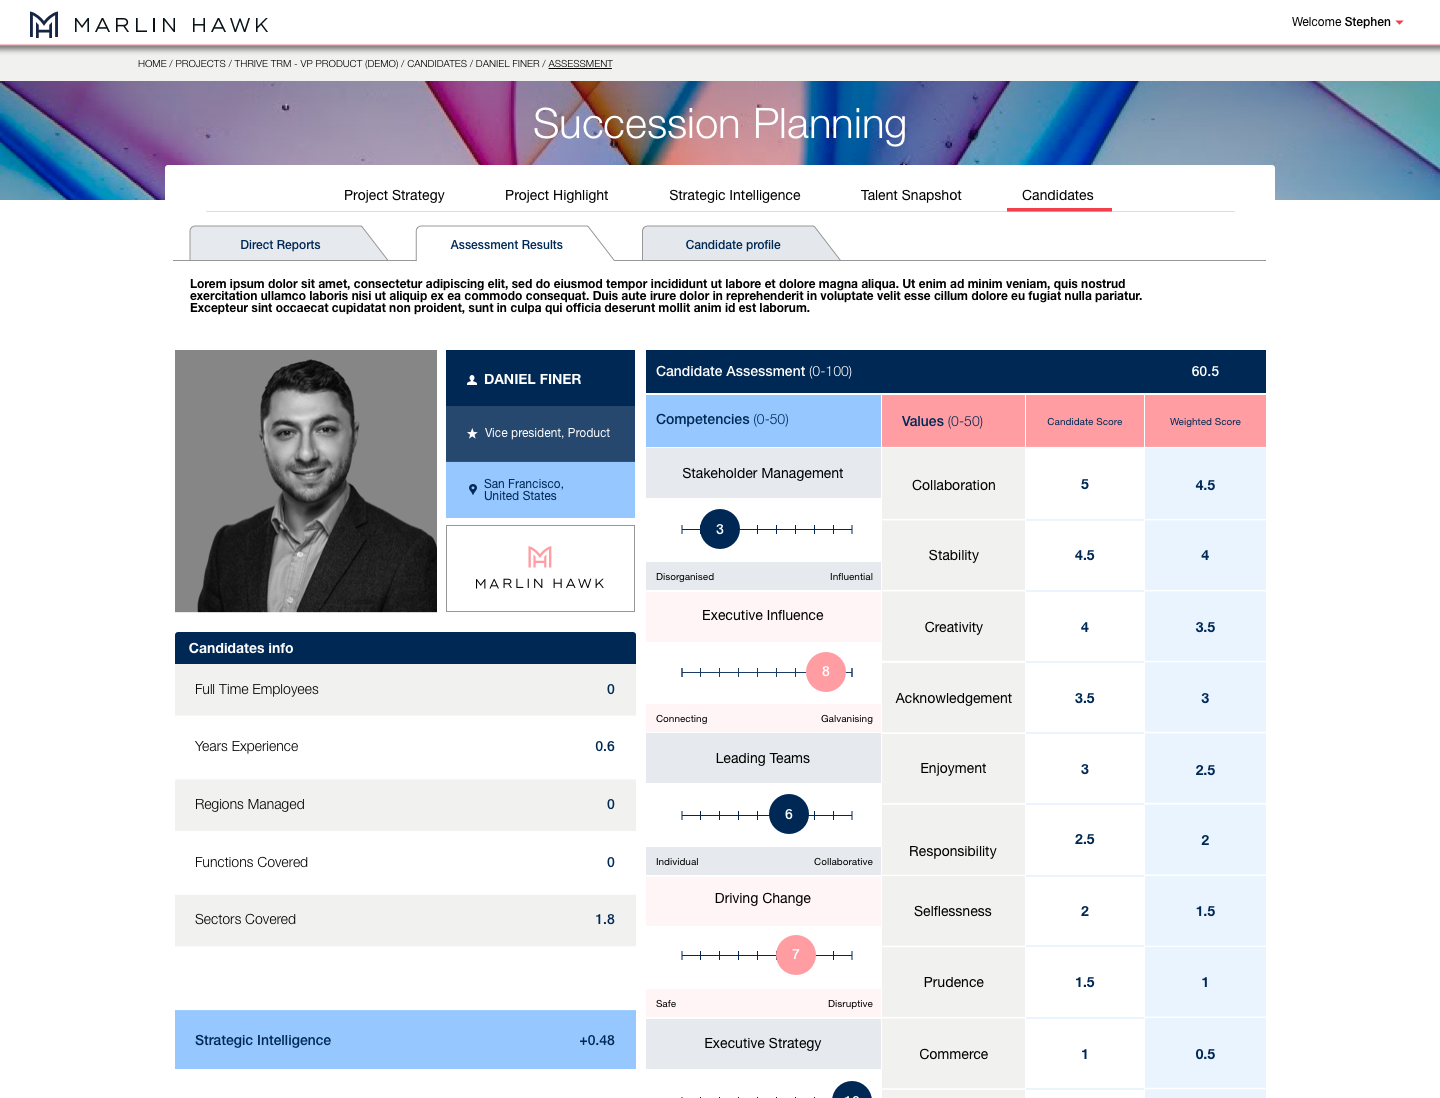The width and height of the screenshot is (1440, 1098).
Task: Click Driving Change slider handle at 7
Action: pos(796,955)
